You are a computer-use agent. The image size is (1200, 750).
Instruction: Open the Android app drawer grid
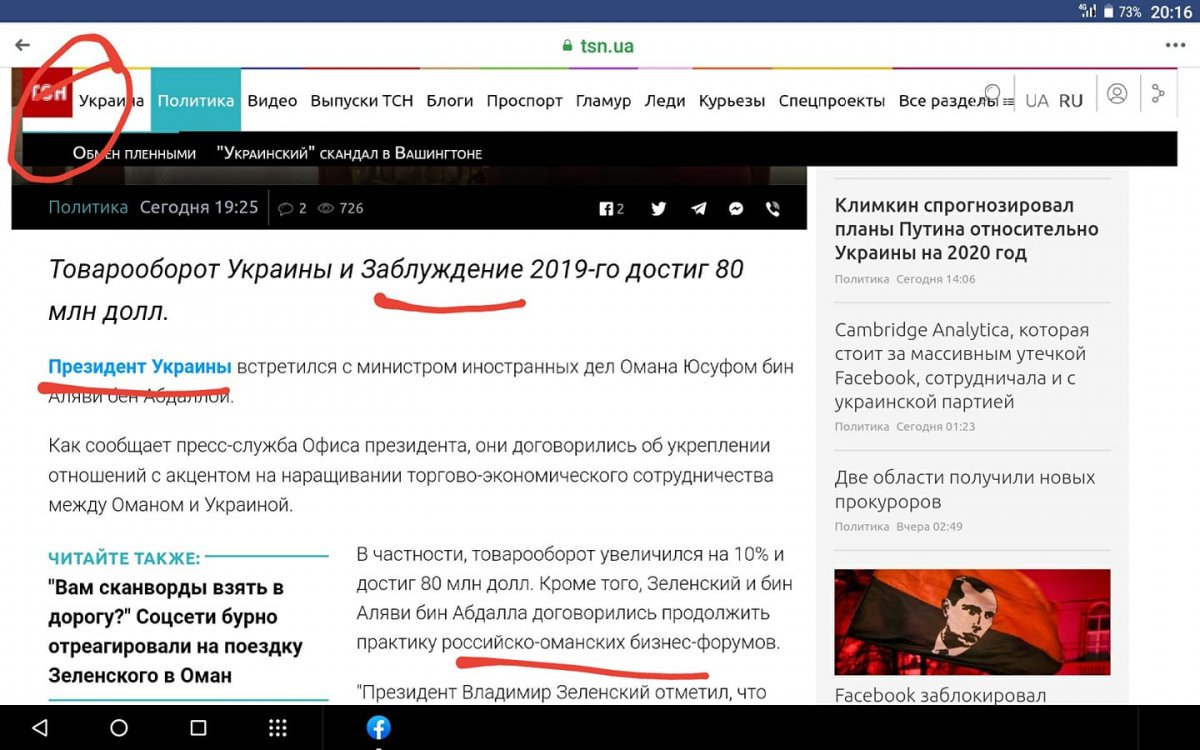click(x=278, y=727)
